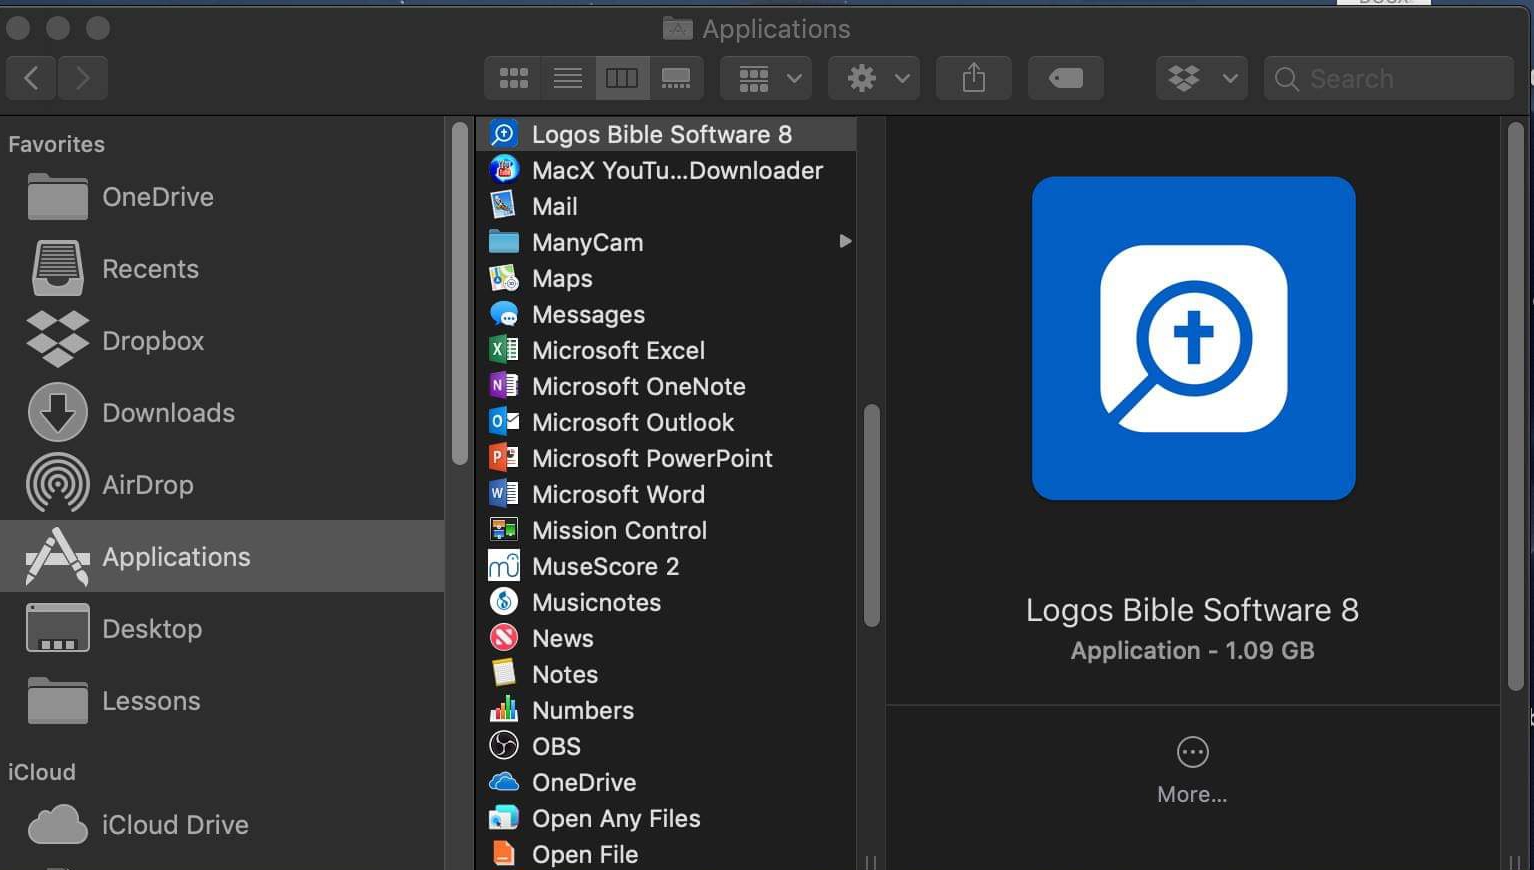Click the large Logos app preview image
This screenshot has height=870, width=1534.
coord(1194,338)
